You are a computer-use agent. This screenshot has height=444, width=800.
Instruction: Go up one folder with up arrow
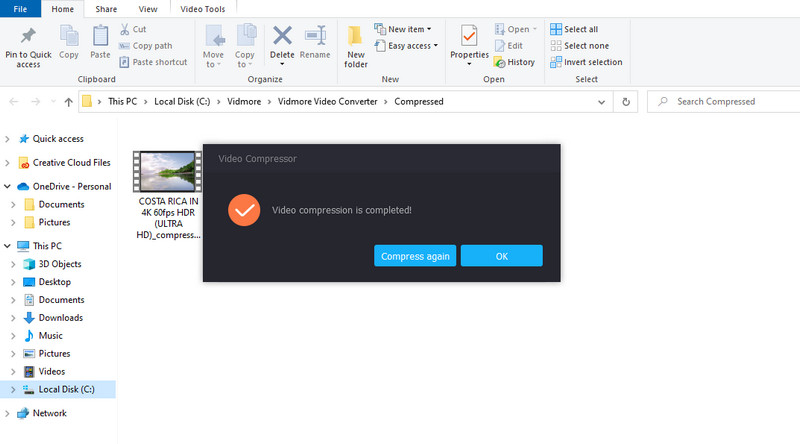[x=68, y=101]
